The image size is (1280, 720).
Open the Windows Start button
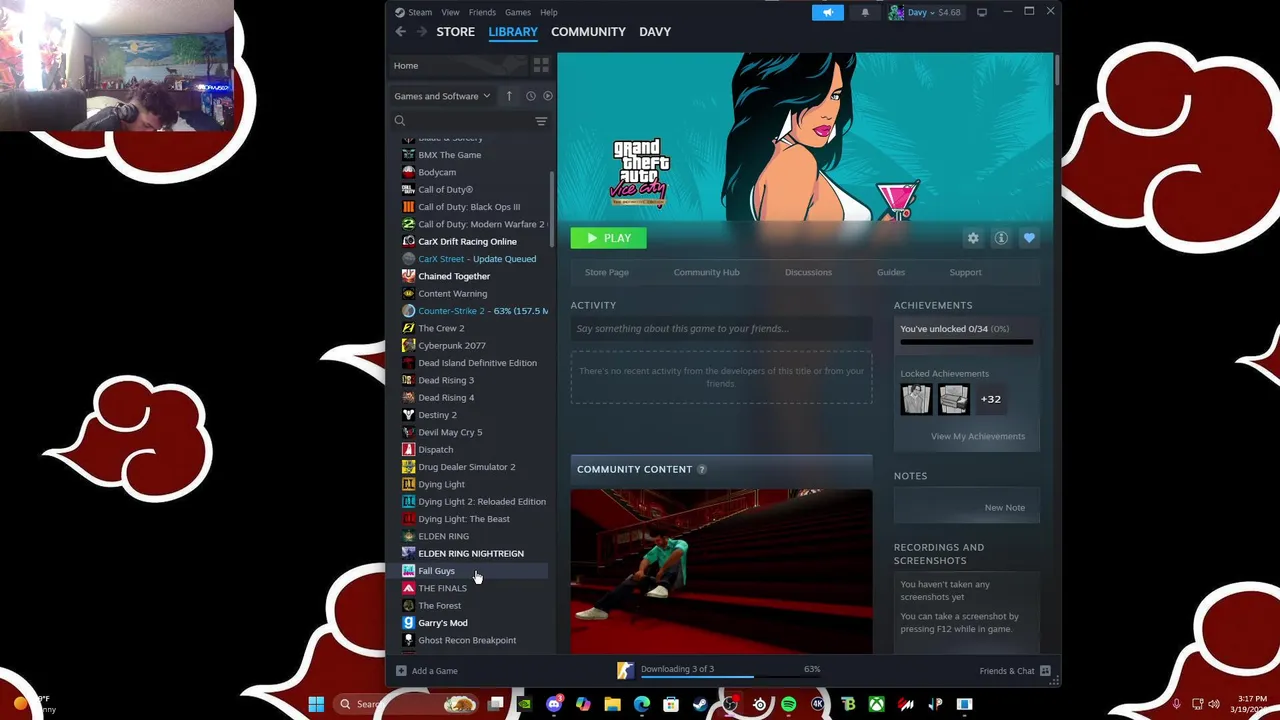pyautogui.click(x=316, y=704)
